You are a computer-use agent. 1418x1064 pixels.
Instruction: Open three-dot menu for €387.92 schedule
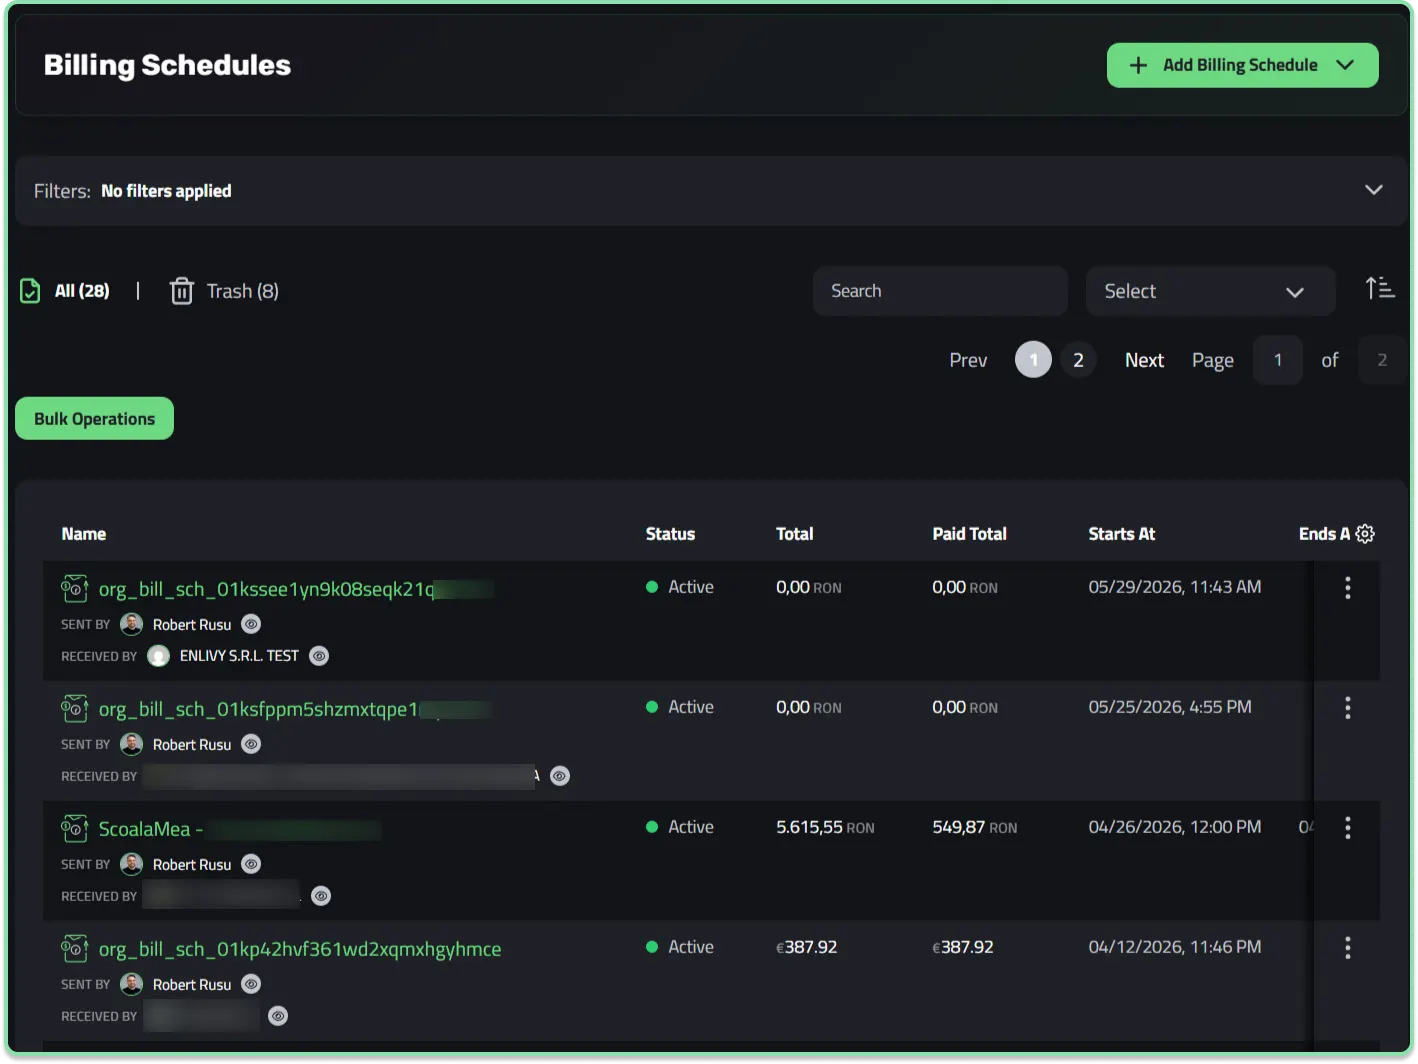(x=1348, y=948)
